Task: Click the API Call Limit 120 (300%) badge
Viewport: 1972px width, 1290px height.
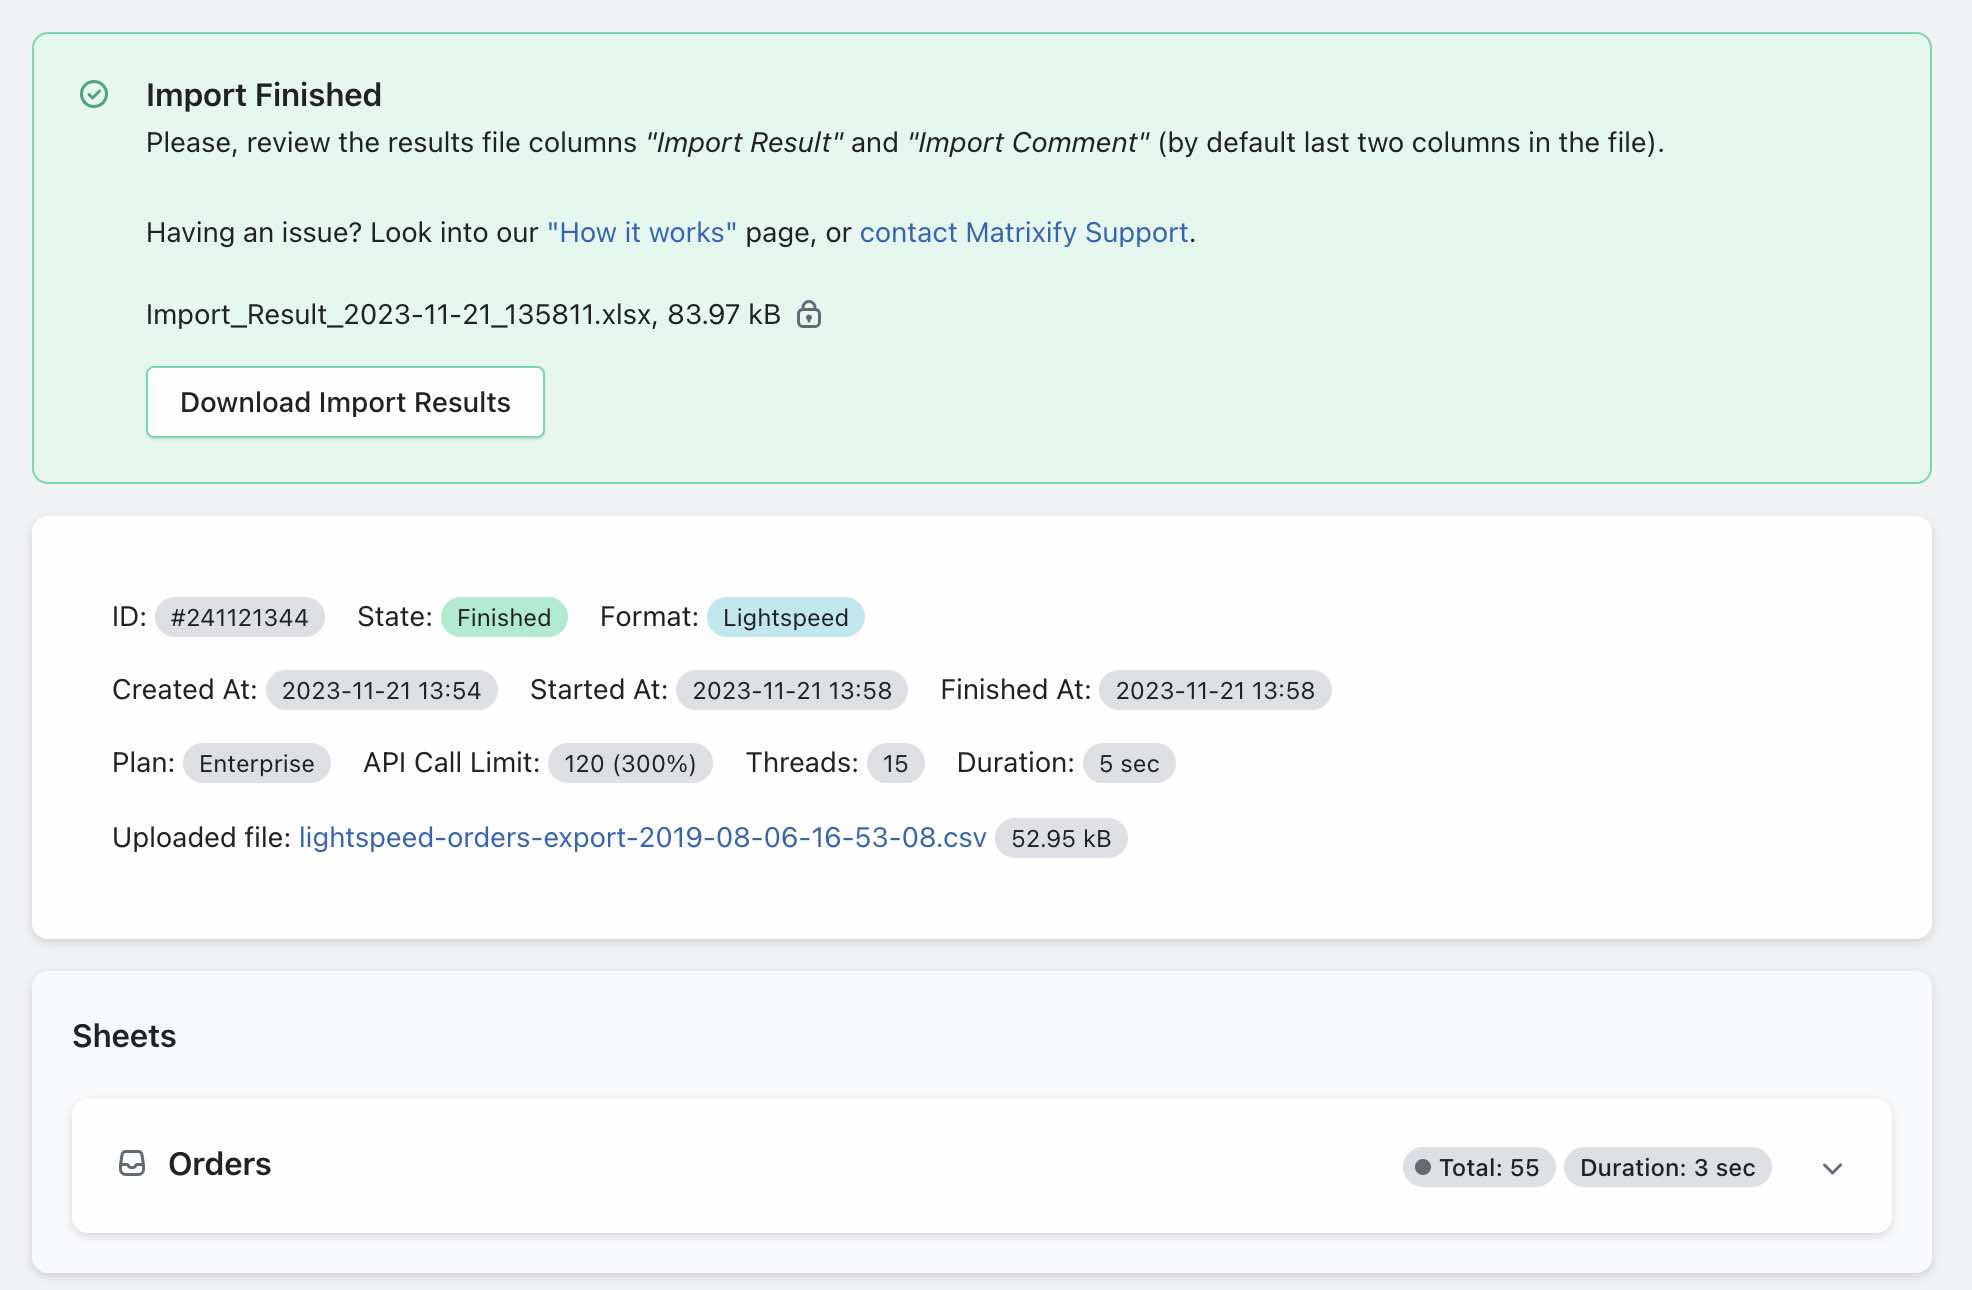Action: point(630,763)
